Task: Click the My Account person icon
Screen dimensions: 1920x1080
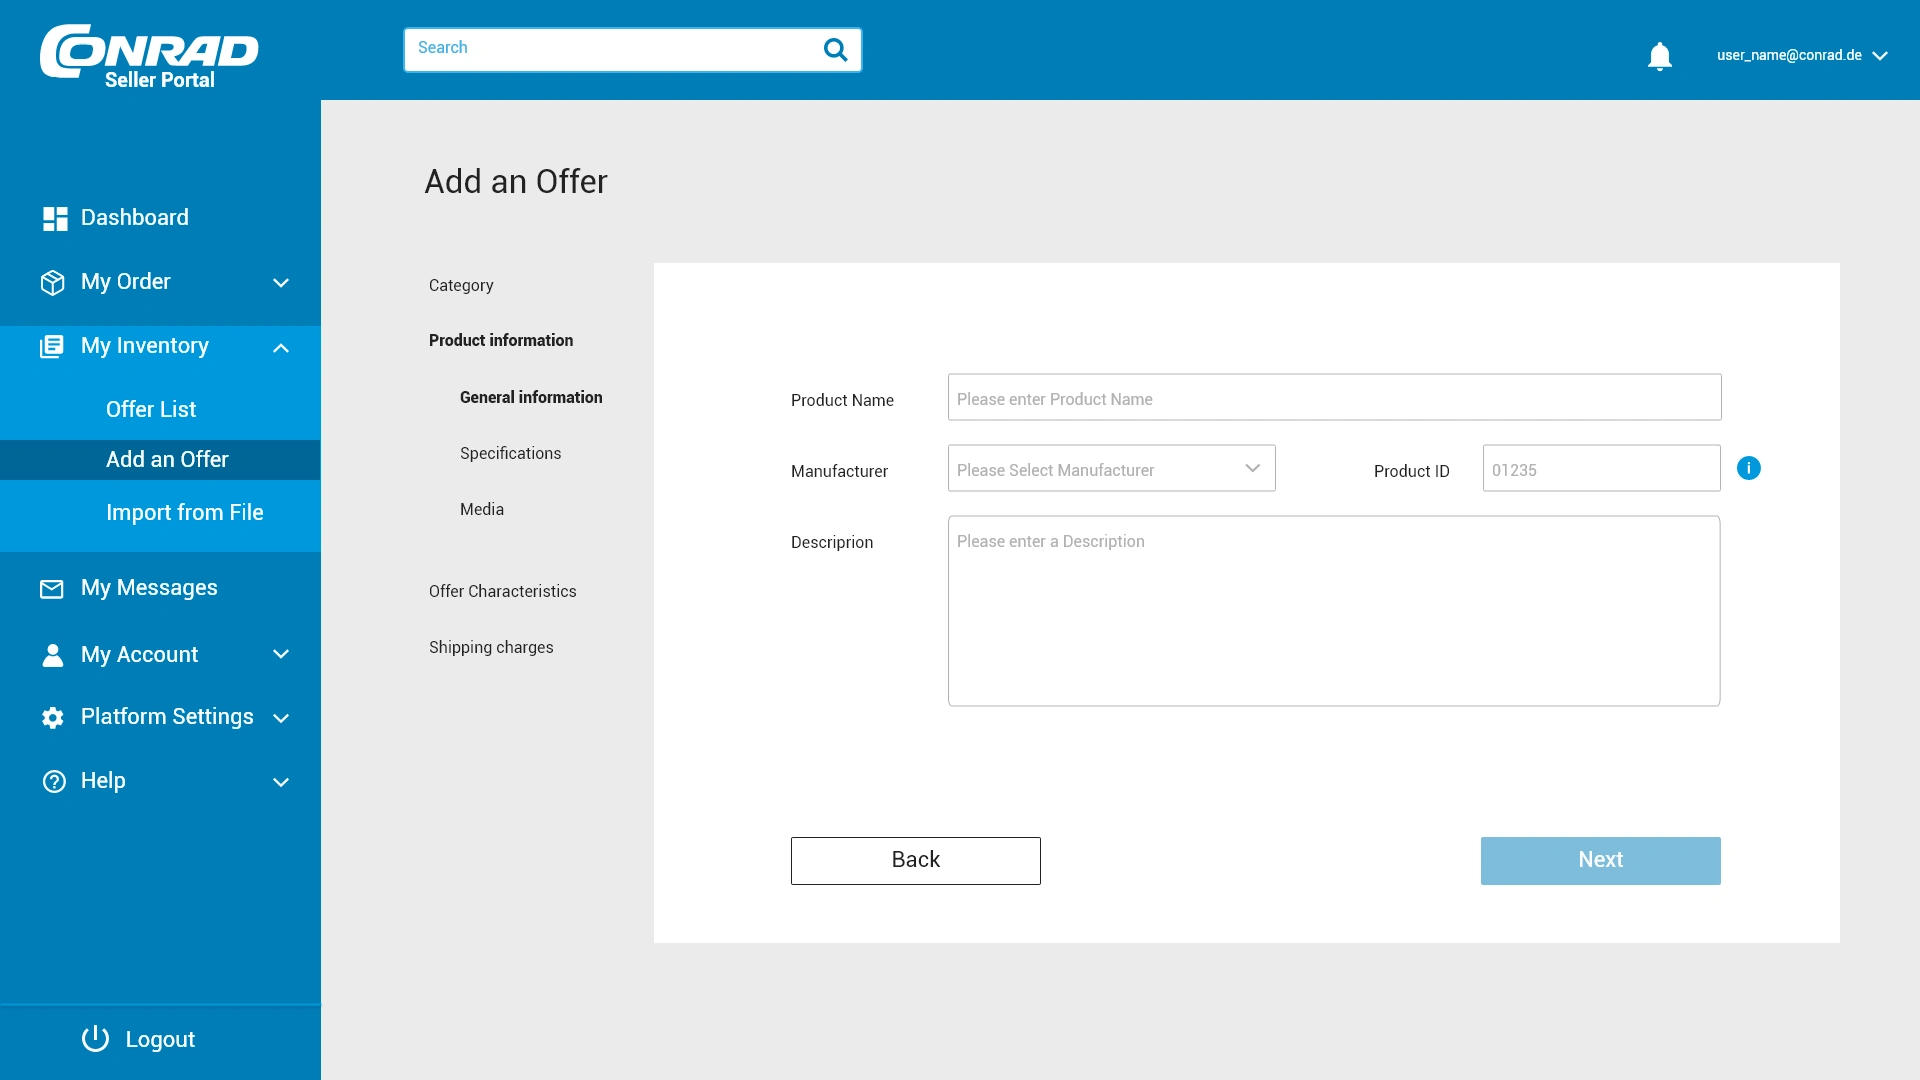Action: pyautogui.click(x=53, y=655)
